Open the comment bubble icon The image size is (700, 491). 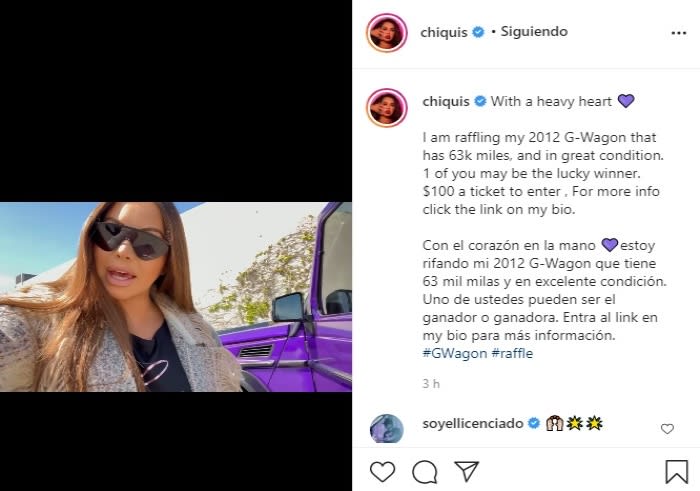pos(425,472)
